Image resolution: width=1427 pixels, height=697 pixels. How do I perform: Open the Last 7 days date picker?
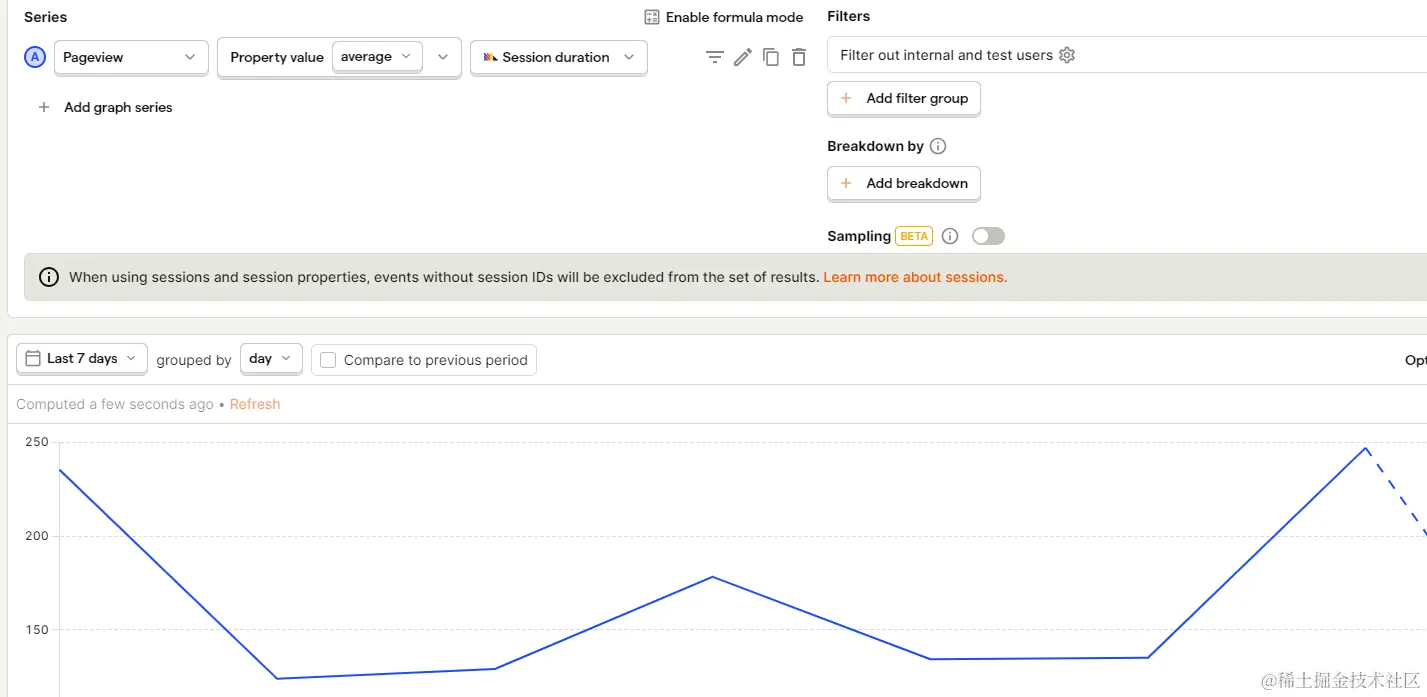click(x=82, y=358)
